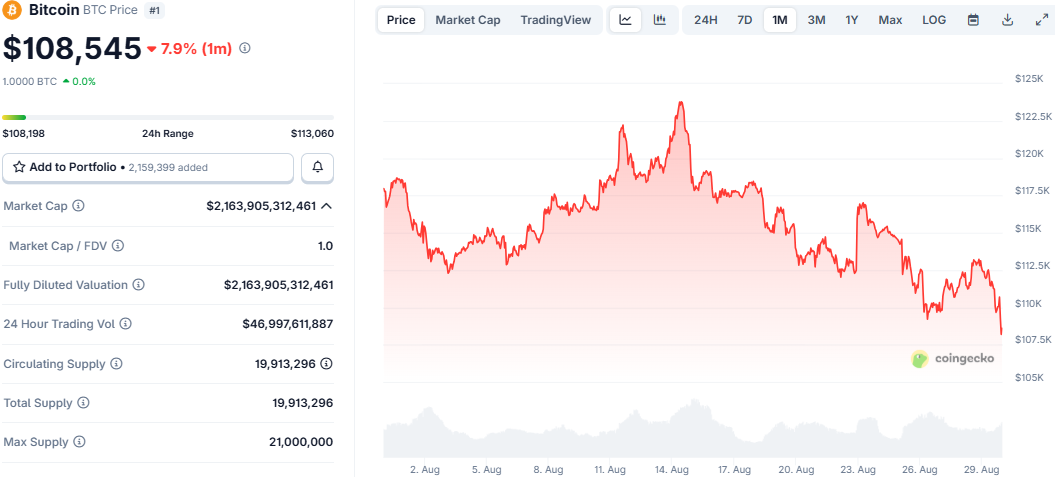The width and height of the screenshot is (1055, 477).
Task: Select the Price chart tab
Action: (401, 20)
